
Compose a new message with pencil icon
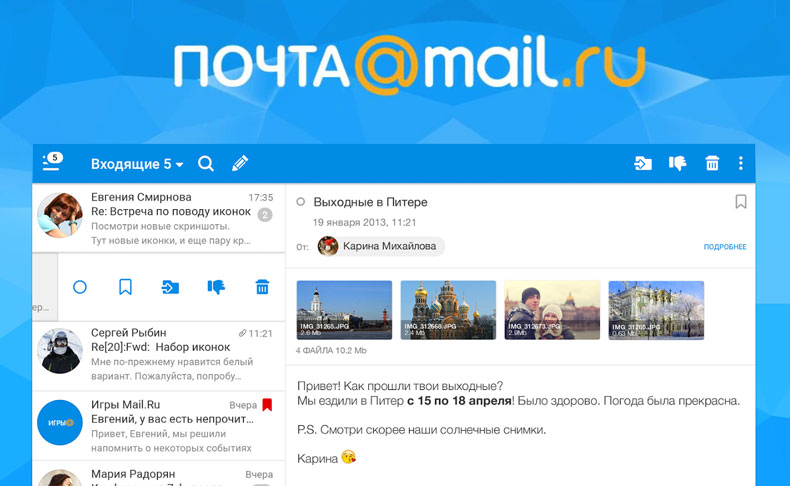(240, 163)
